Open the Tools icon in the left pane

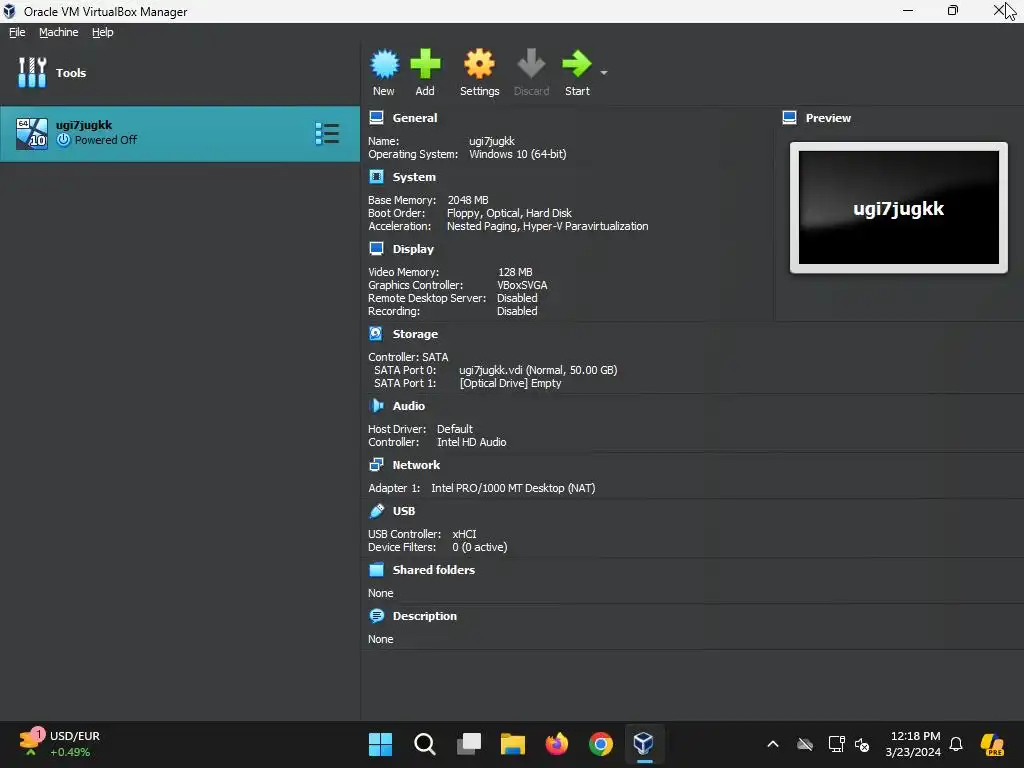coord(32,72)
